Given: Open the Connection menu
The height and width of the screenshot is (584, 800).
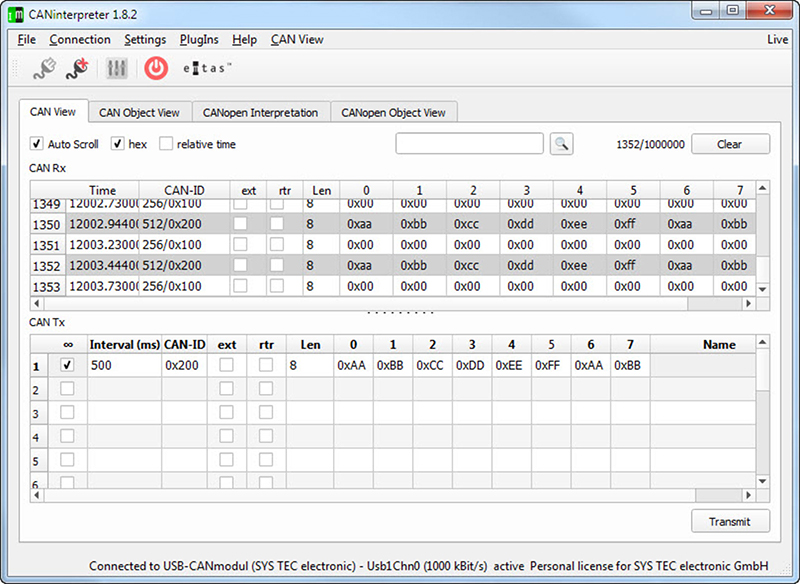Looking at the screenshot, I should pyautogui.click(x=80, y=40).
